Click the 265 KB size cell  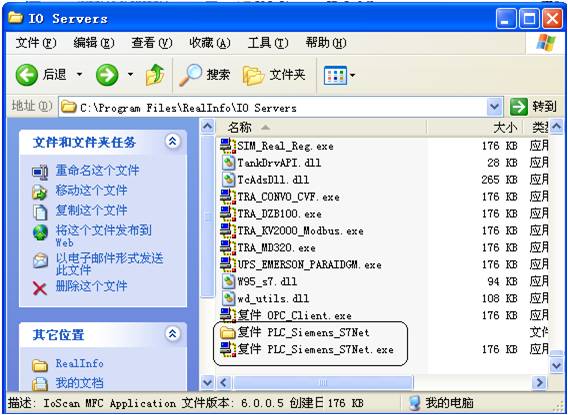(x=499, y=180)
